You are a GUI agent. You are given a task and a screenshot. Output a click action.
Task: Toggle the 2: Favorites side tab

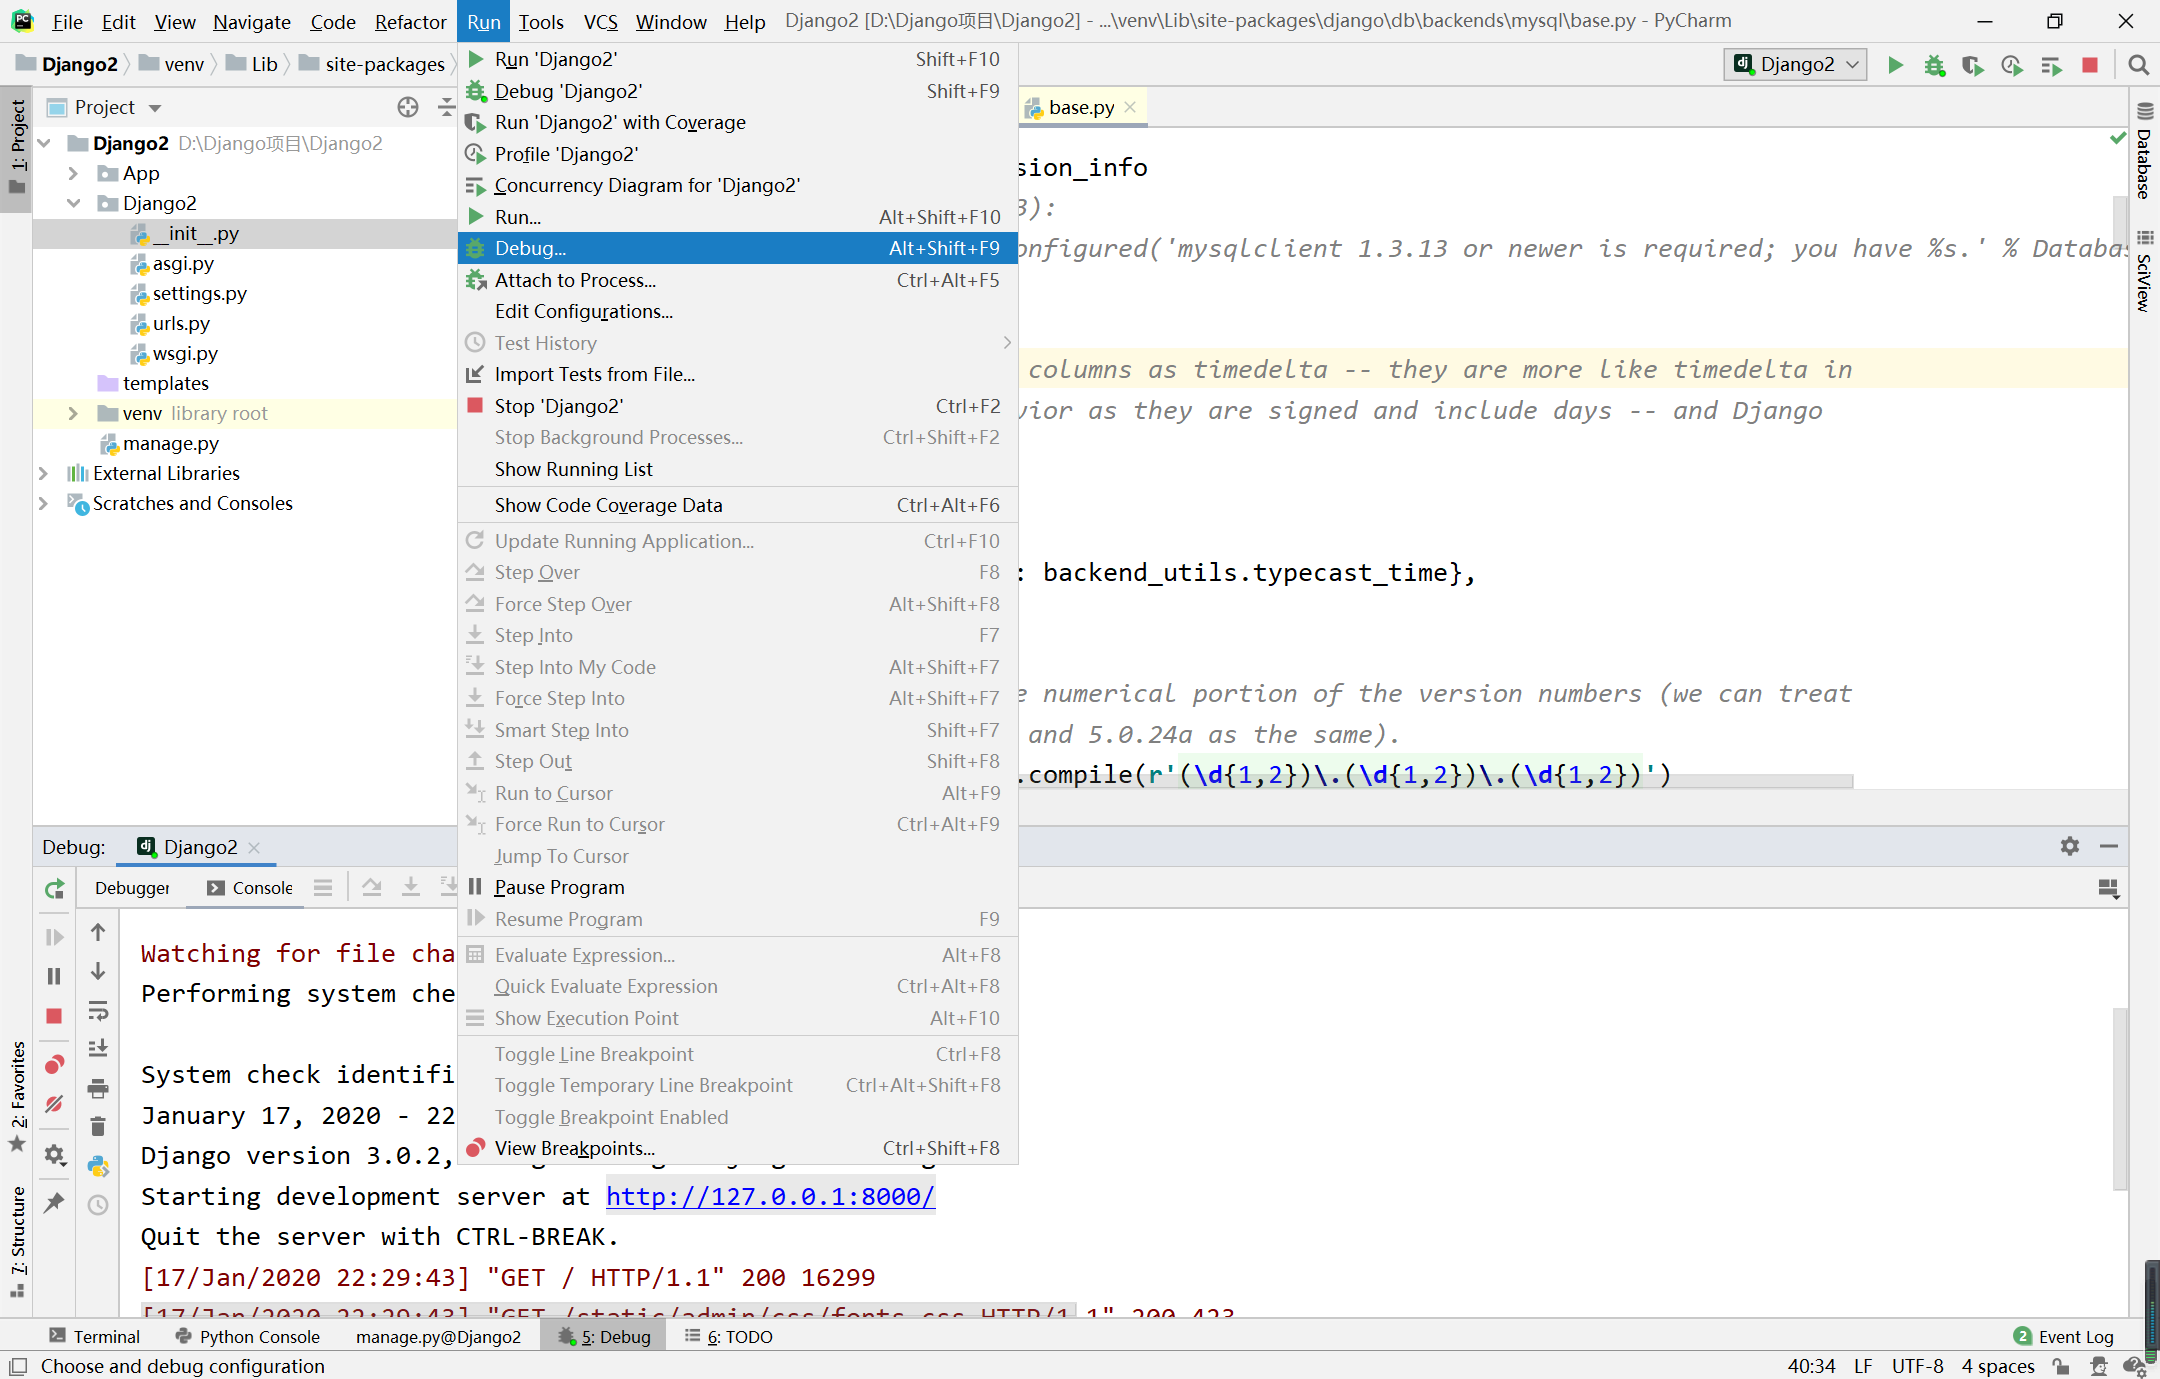tap(17, 1096)
